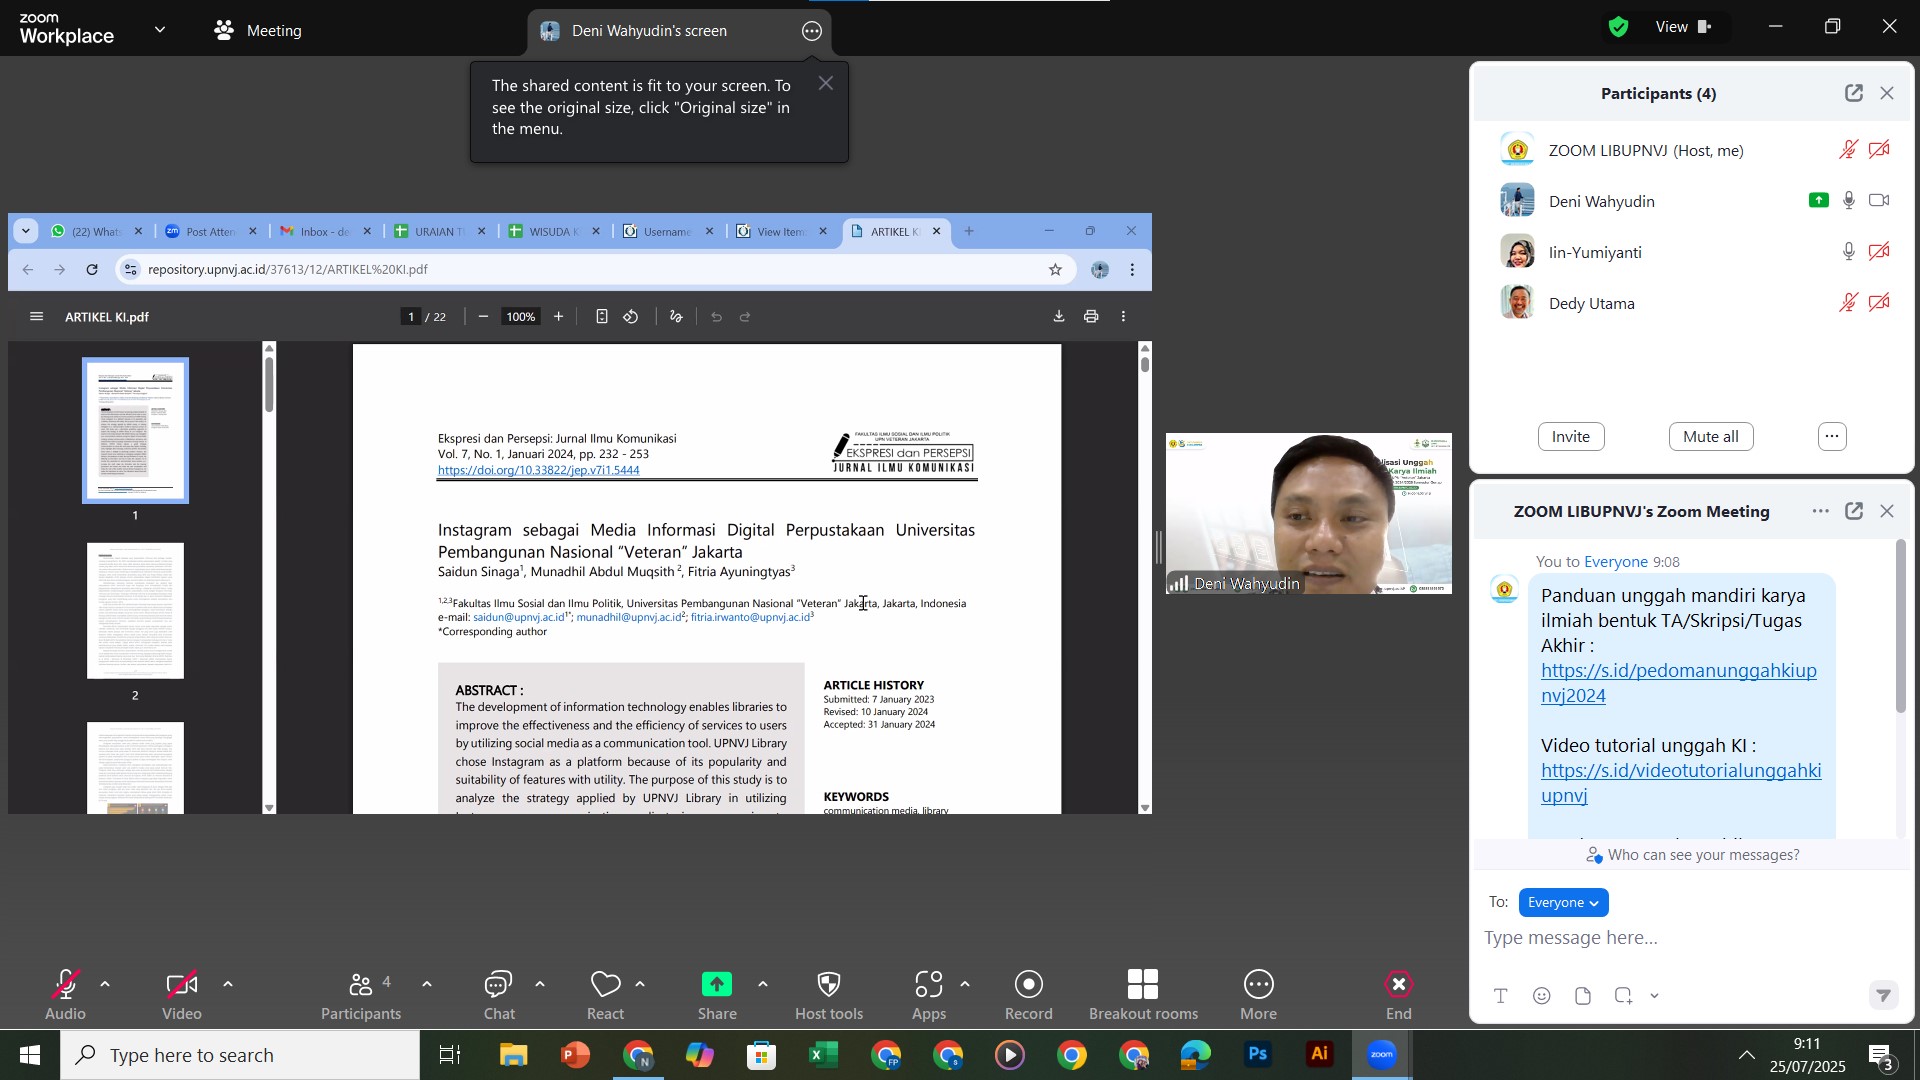Expand chat options caret
1920x1080 pixels.
click(x=540, y=985)
